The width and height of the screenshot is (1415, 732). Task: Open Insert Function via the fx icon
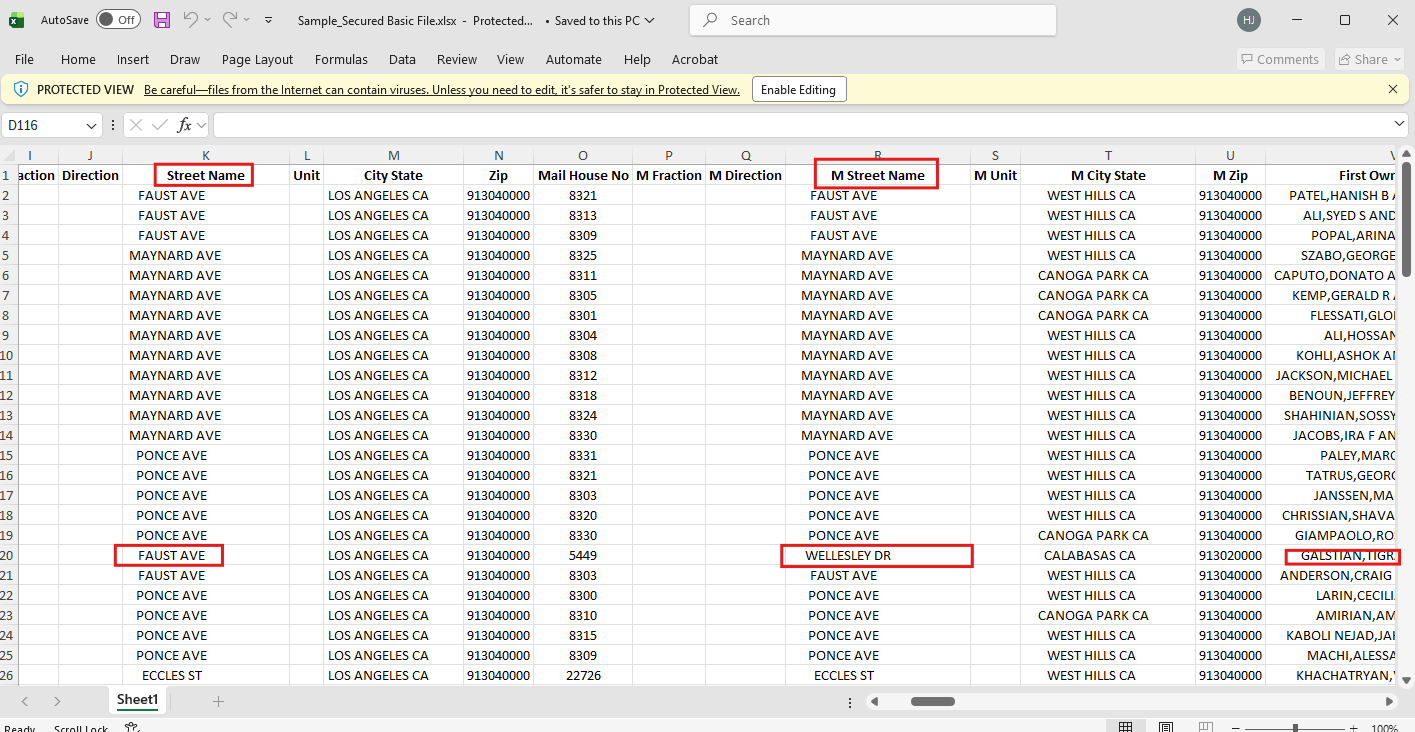coord(184,125)
